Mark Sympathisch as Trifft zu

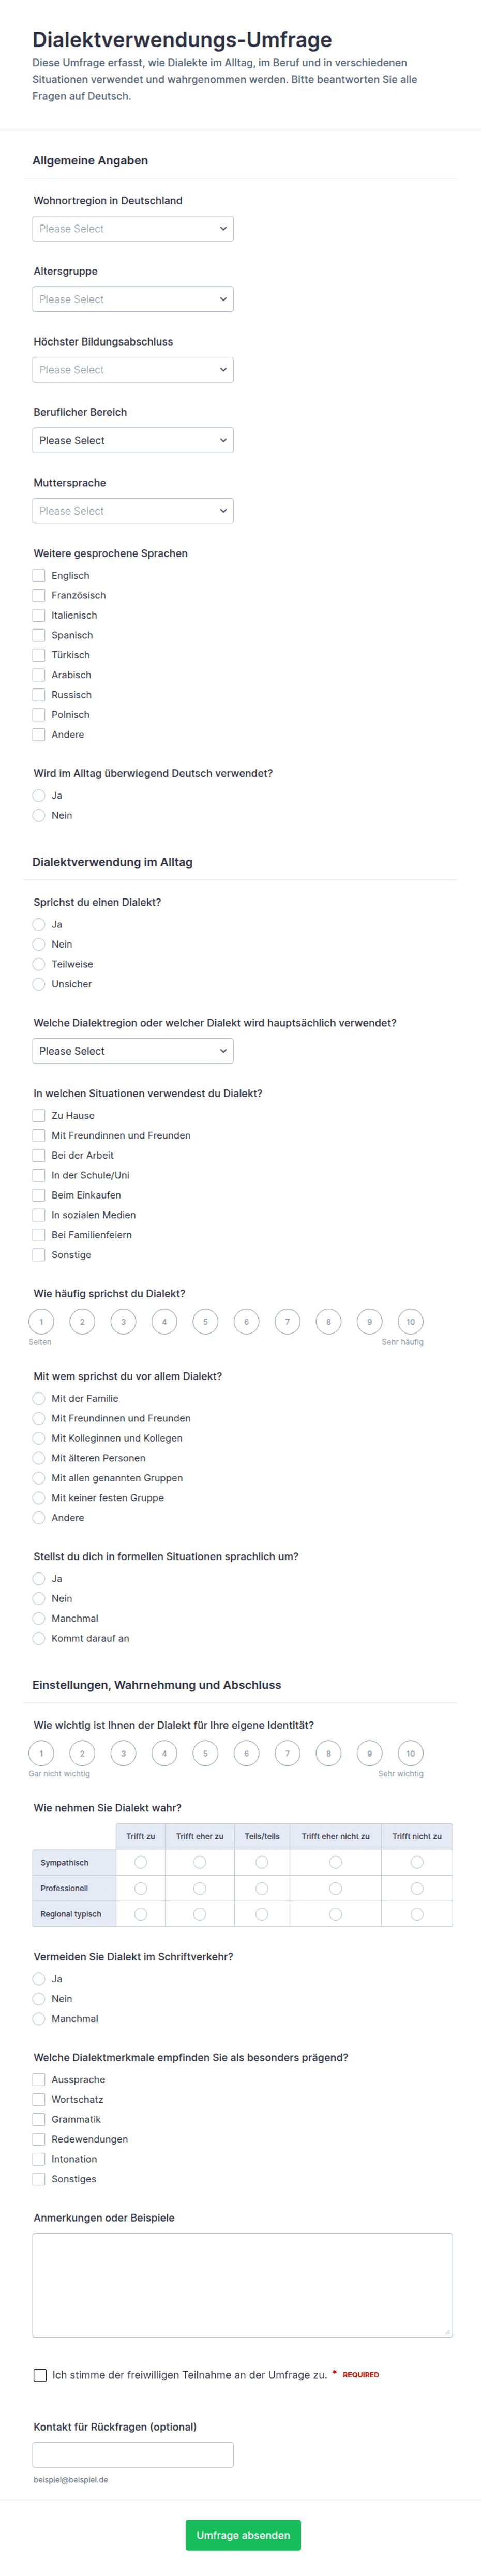(x=141, y=1862)
